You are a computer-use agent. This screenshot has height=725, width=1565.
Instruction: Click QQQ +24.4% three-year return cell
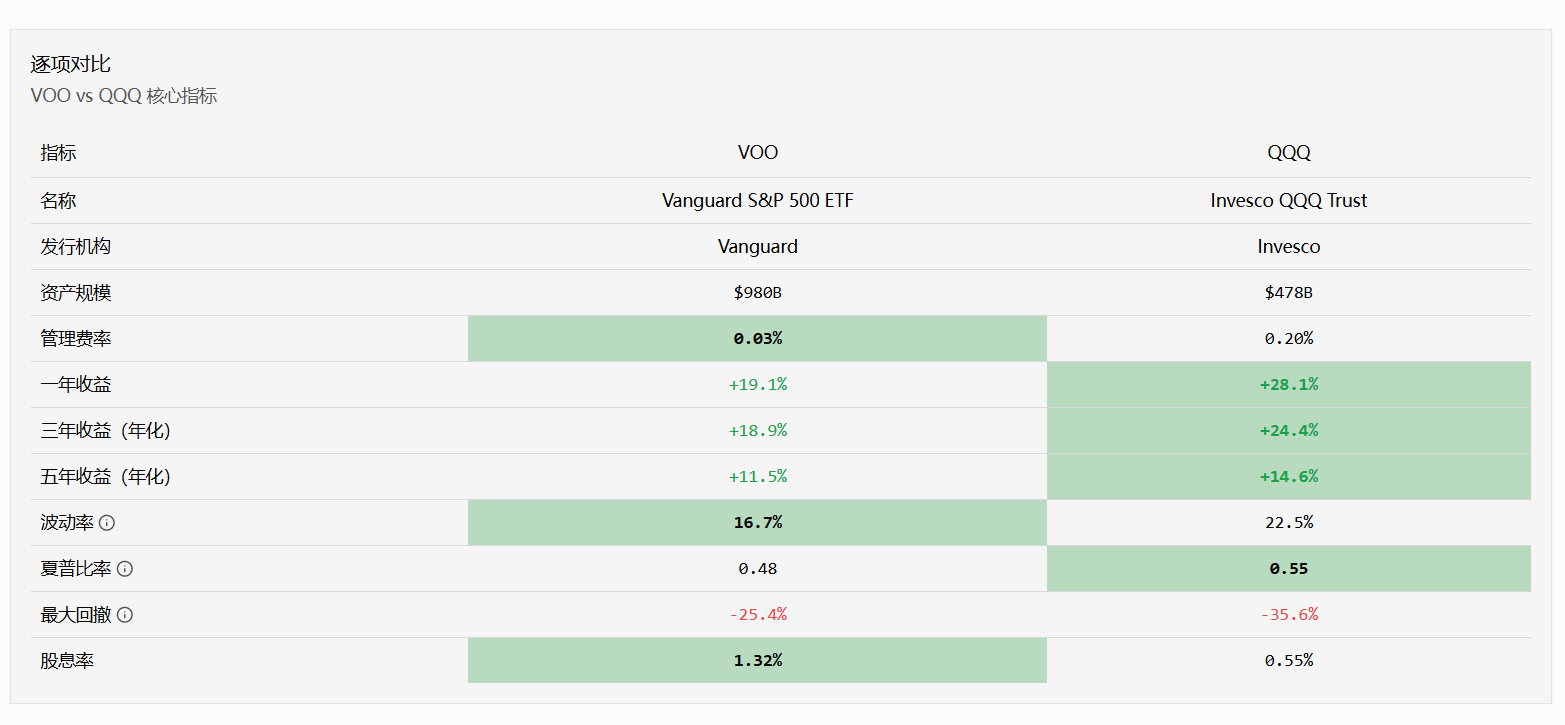click(x=1289, y=431)
